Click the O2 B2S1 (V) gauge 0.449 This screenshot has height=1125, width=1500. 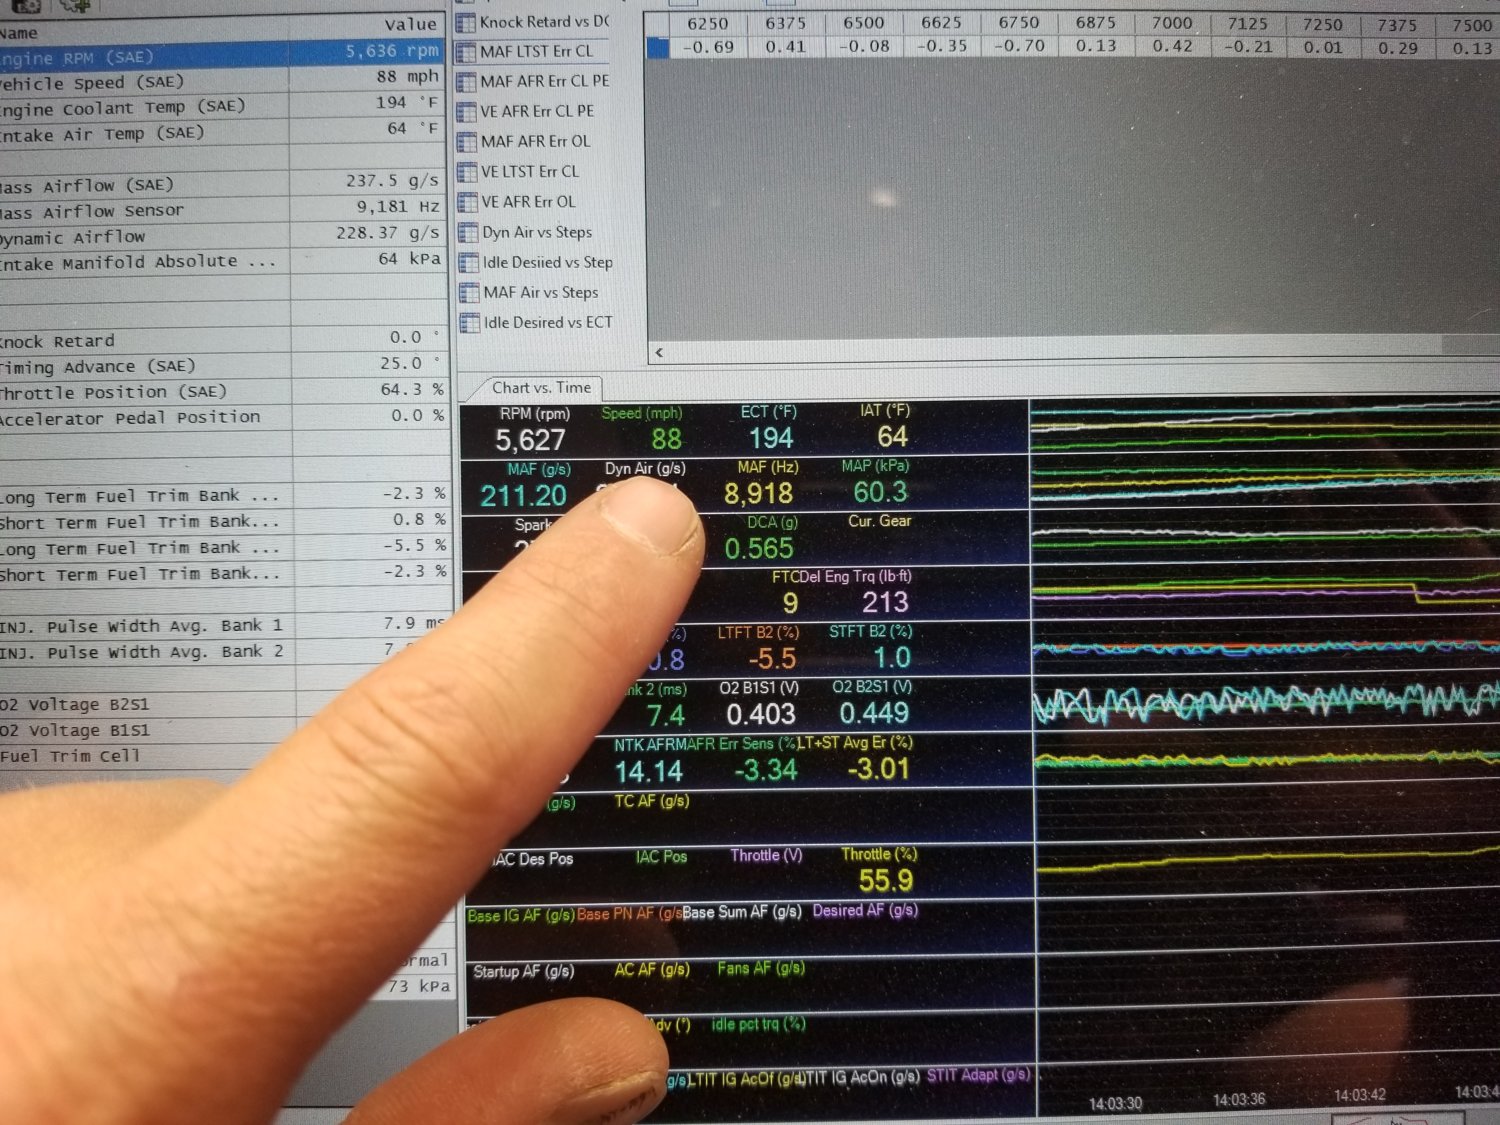click(874, 703)
